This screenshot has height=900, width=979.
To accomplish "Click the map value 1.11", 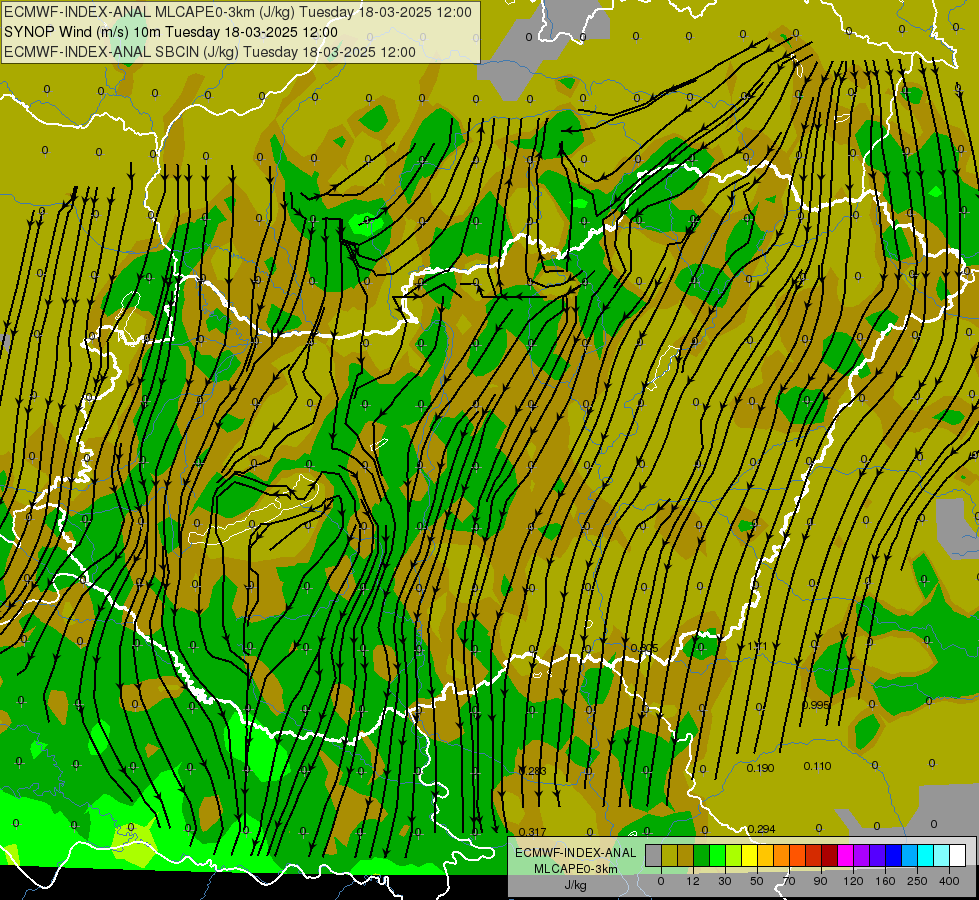I will [757, 646].
